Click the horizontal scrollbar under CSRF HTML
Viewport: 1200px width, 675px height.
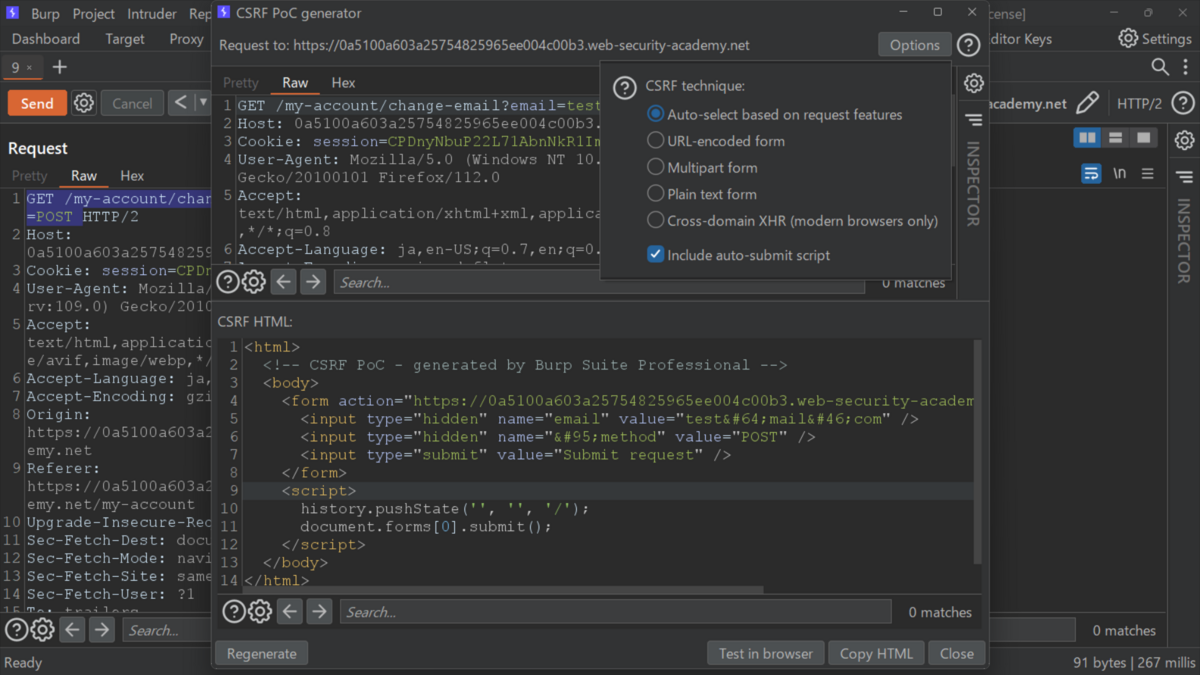click(x=503, y=591)
